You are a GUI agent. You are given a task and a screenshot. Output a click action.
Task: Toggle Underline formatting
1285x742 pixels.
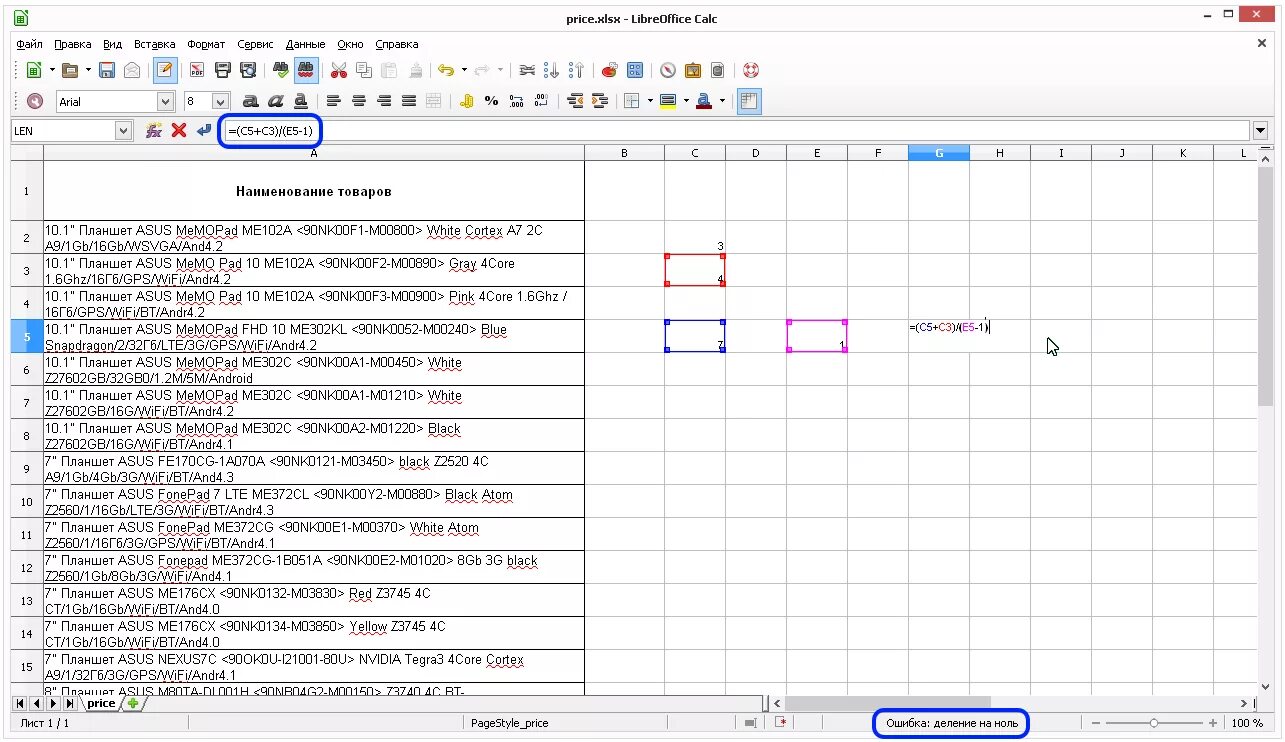pyautogui.click(x=301, y=101)
